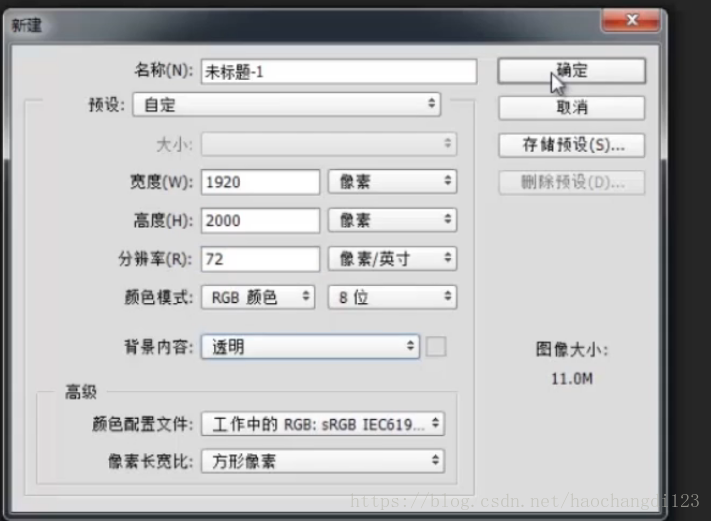The width and height of the screenshot is (711, 521).
Task: Click the 宽度 width field showing 1920
Action: coord(260,182)
